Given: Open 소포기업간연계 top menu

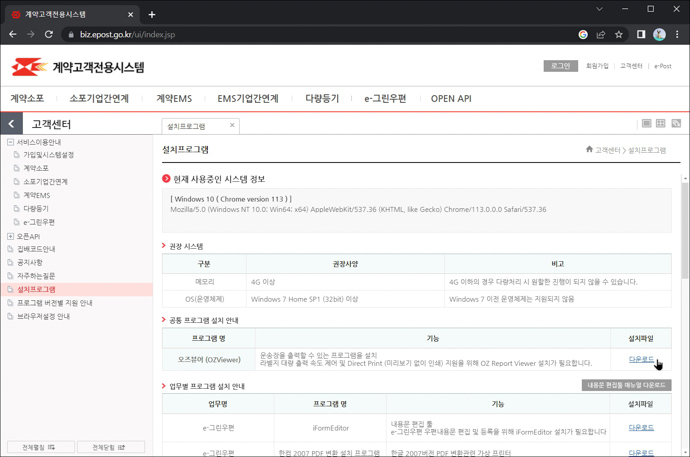Looking at the screenshot, I should tap(99, 98).
